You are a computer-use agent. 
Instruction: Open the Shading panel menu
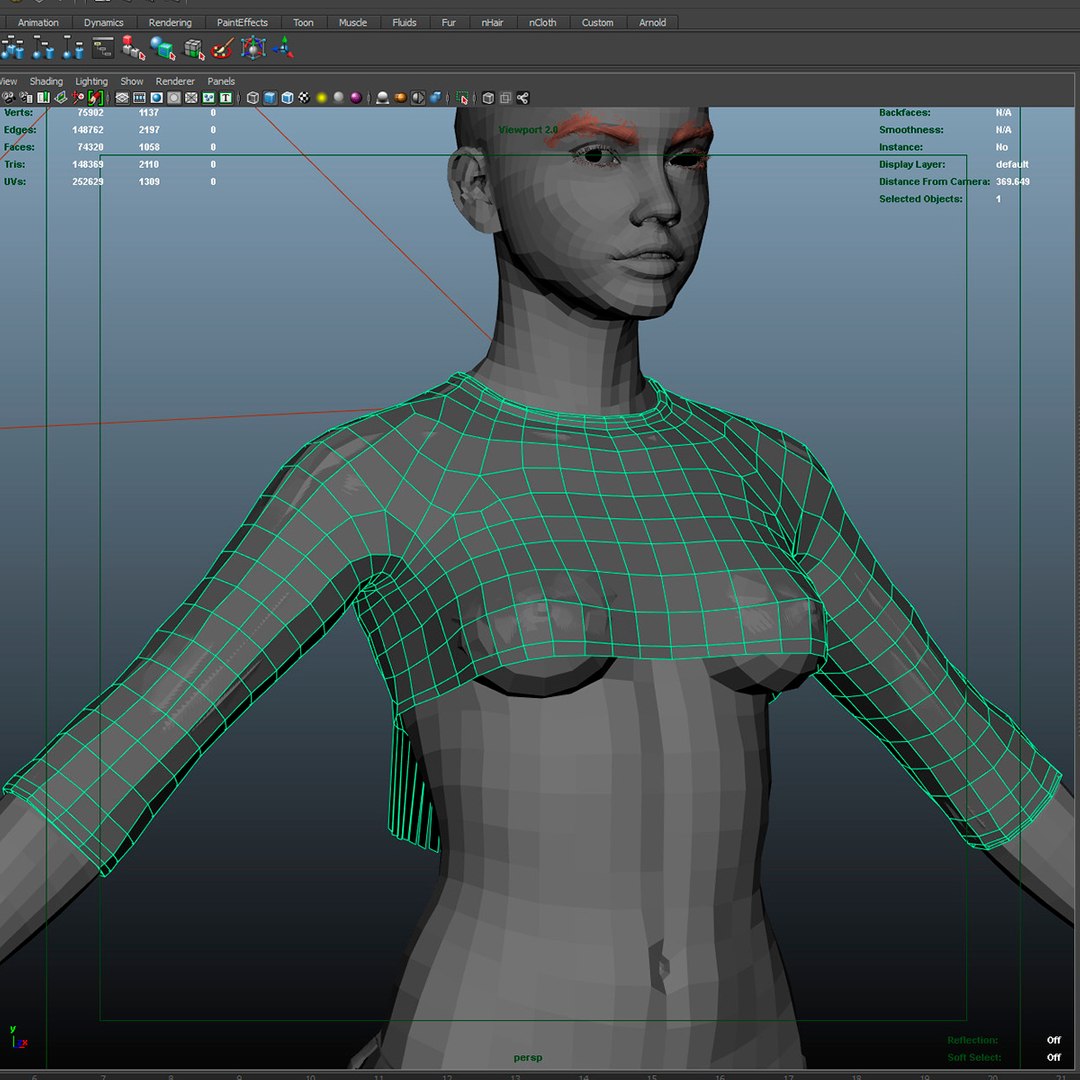(x=46, y=81)
